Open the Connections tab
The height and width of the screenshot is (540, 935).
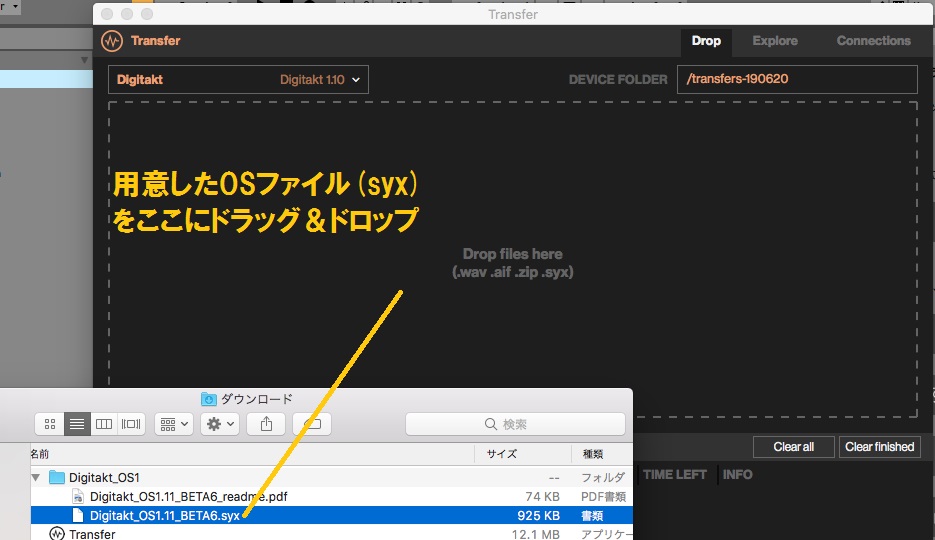pyautogui.click(x=873, y=41)
